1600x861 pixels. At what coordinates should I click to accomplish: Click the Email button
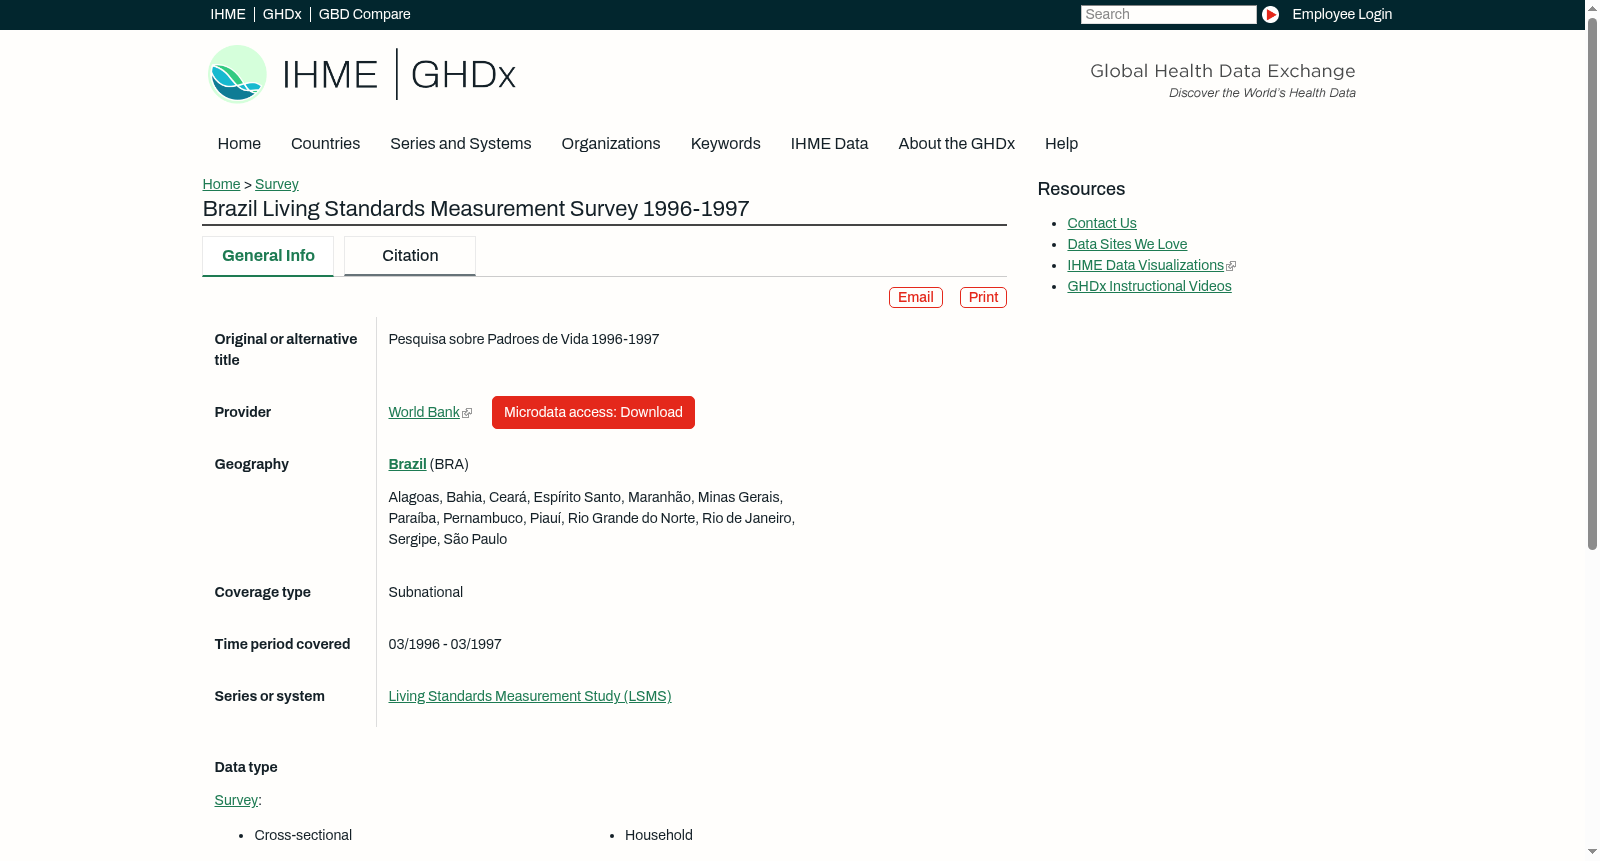916,298
